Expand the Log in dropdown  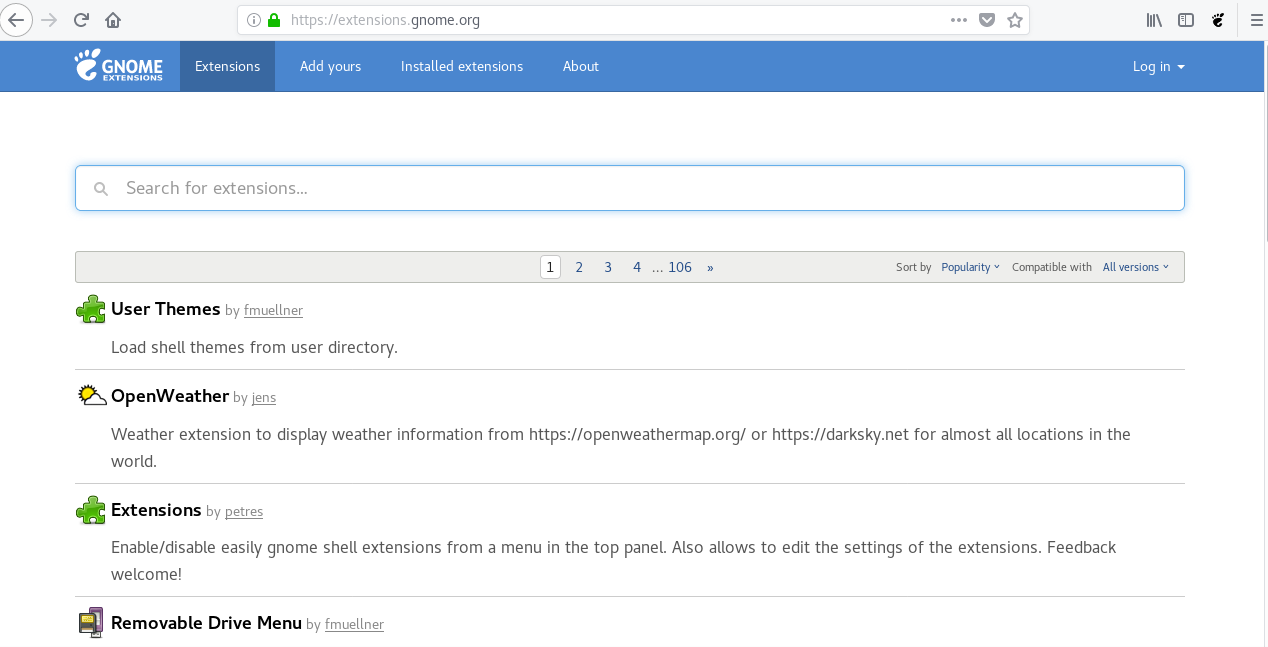[x=1158, y=66]
